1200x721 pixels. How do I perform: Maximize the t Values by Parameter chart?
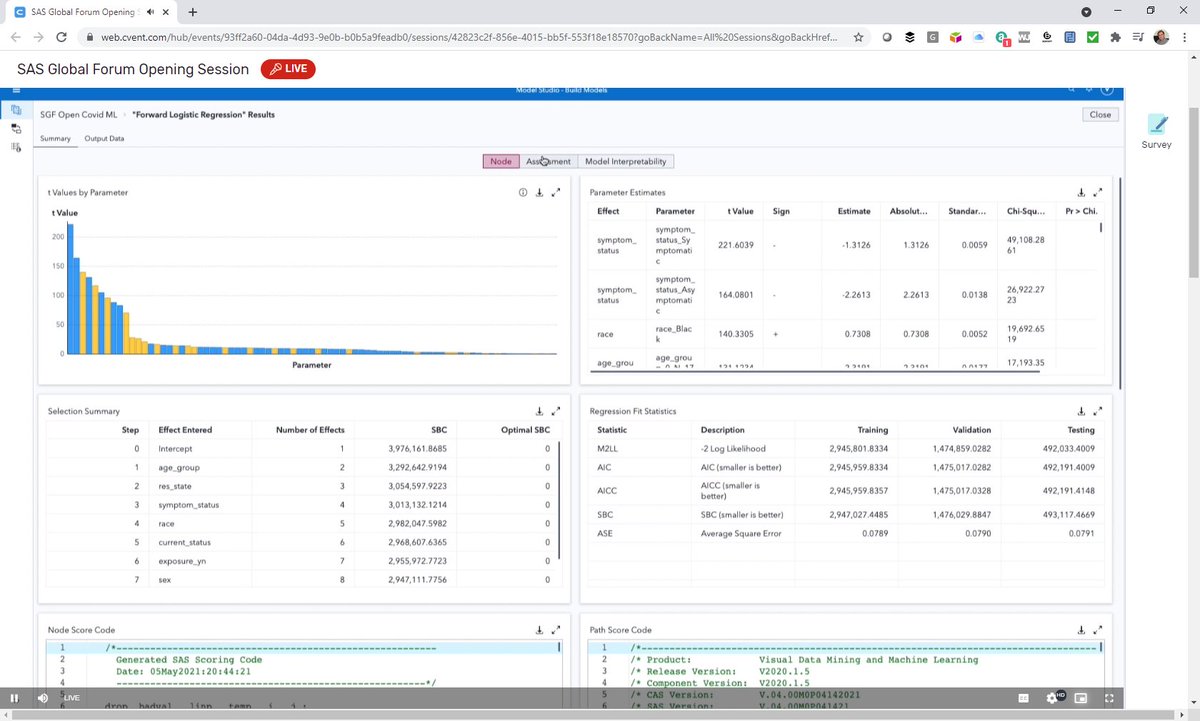pos(556,192)
